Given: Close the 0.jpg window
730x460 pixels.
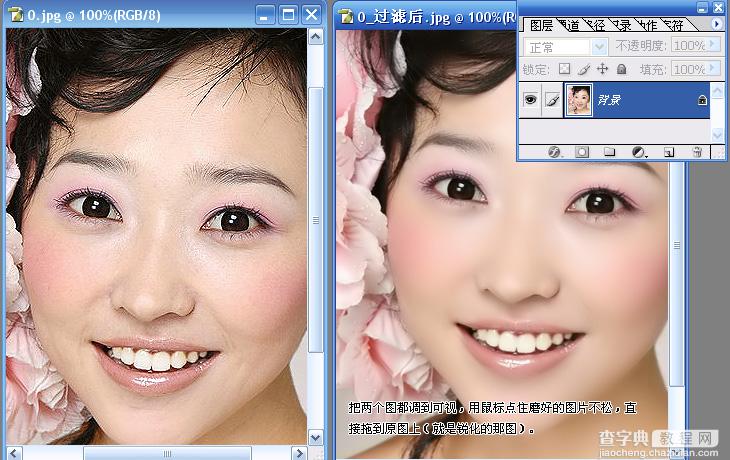Looking at the screenshot, I should click(x=311, y=15).
